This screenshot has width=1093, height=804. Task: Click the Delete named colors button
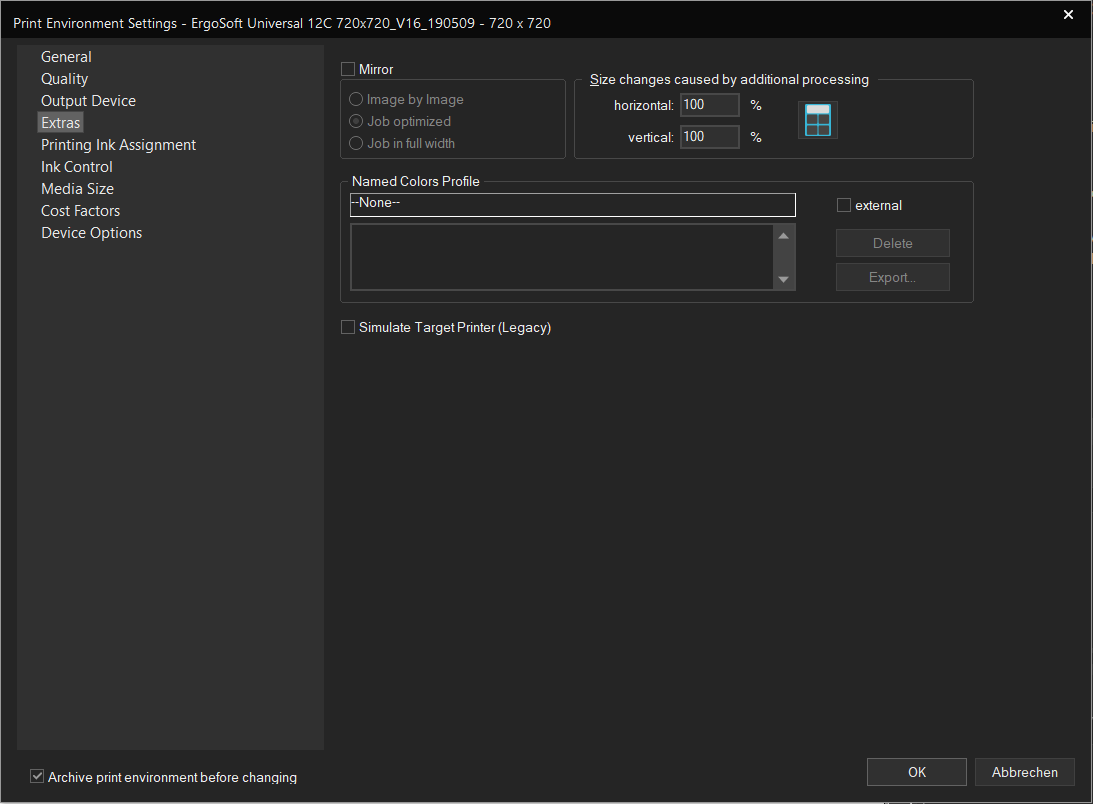[893, 243]
